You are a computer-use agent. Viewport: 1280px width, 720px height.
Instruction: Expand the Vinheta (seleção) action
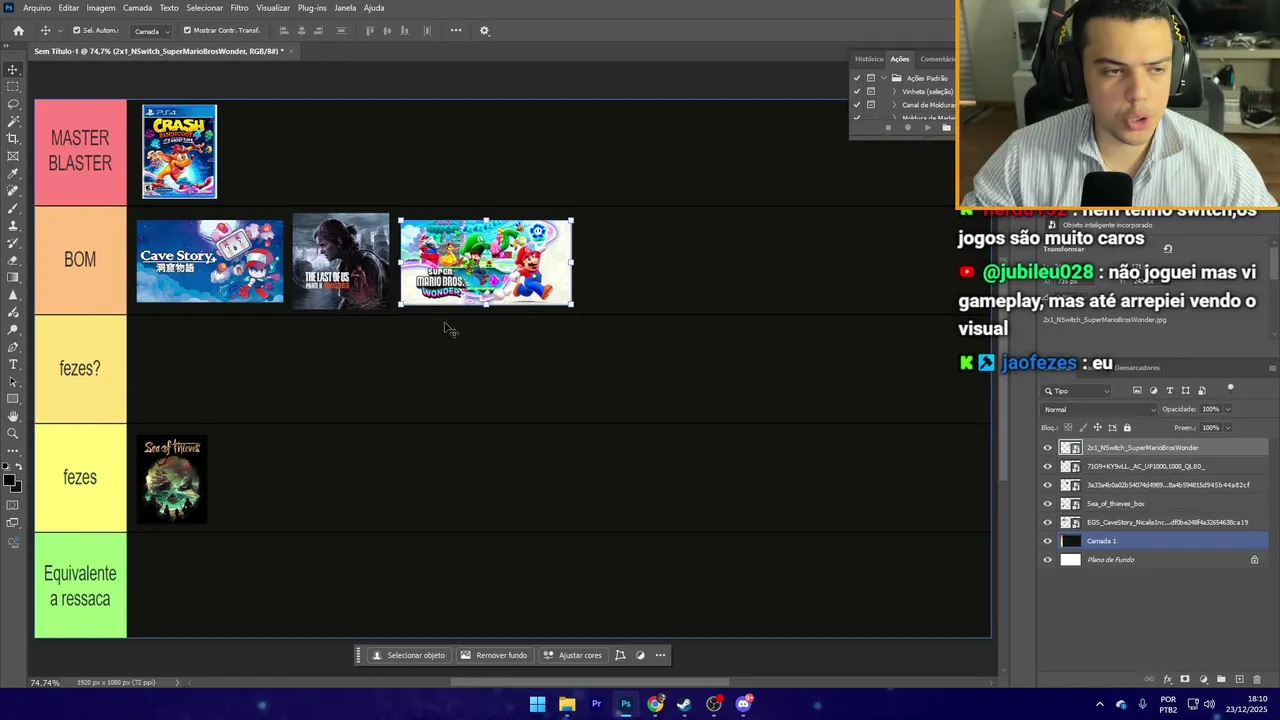coord(894,92)
